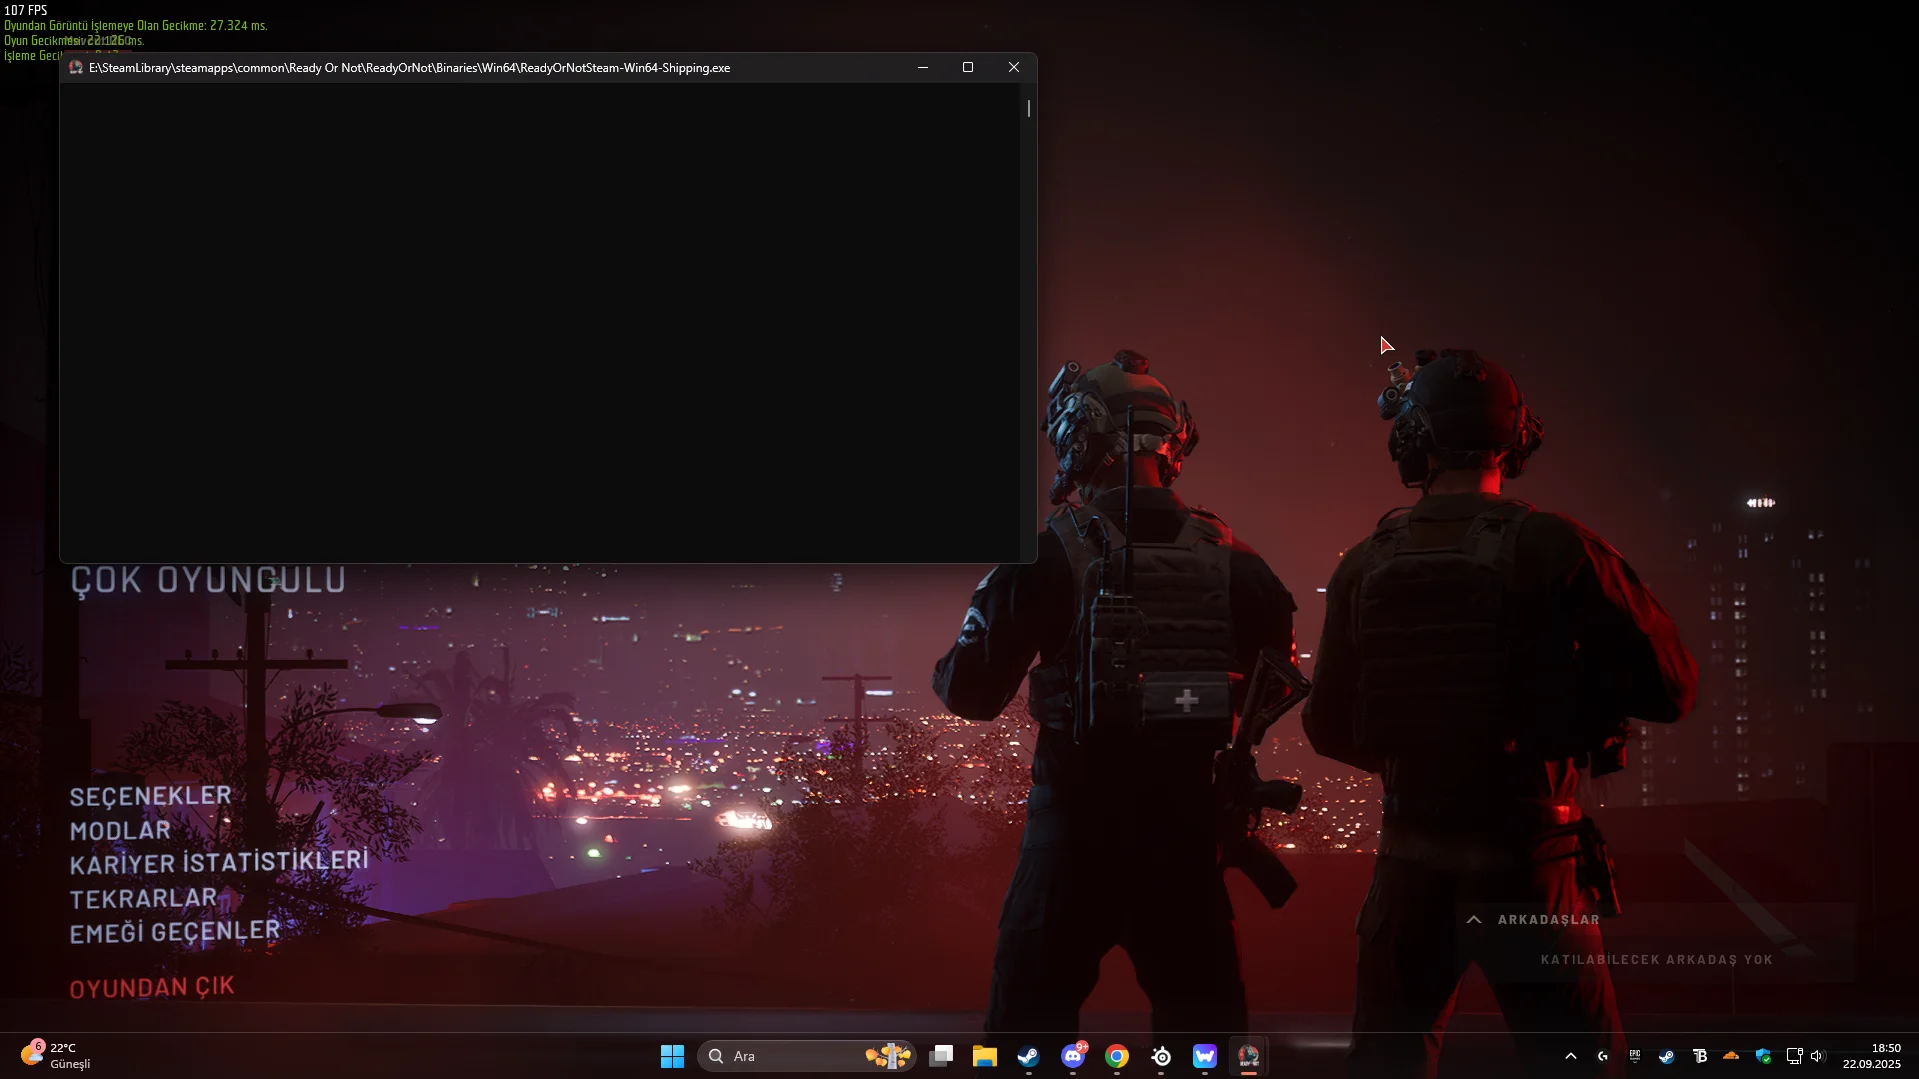The image size is (1919, 1079).
Task: Open SEÇENEKLER options menu
Action: (x=150, y=796)
